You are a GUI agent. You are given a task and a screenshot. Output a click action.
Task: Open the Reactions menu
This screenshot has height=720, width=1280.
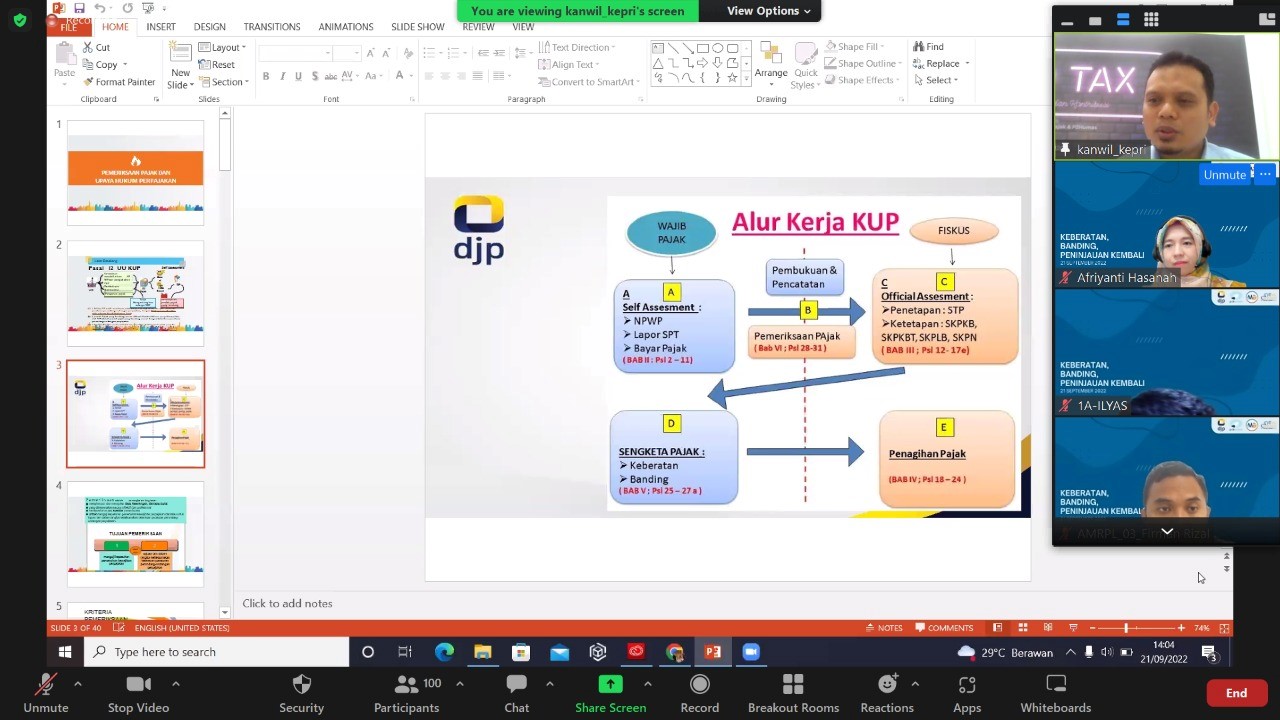click(x=886, y=685)
